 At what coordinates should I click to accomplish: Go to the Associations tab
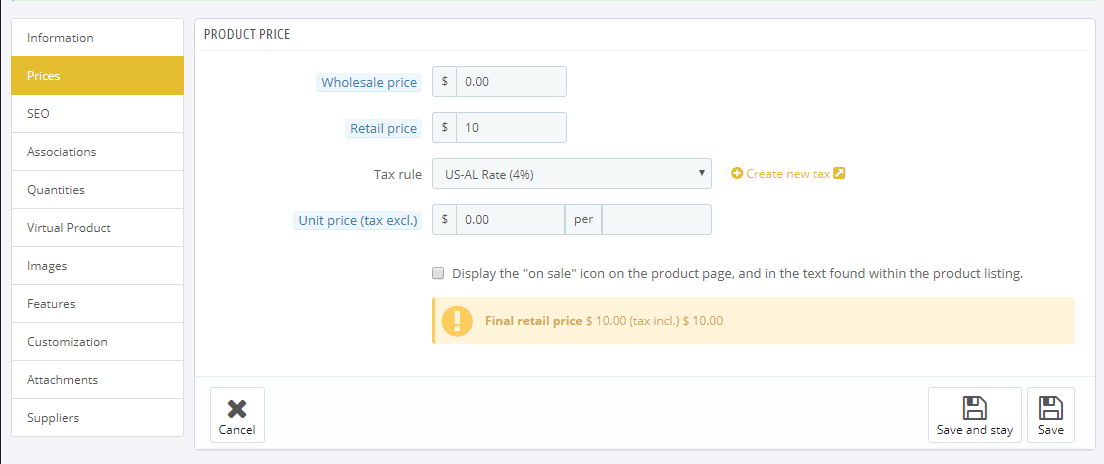pyautogui.click(x=97, y=151)
